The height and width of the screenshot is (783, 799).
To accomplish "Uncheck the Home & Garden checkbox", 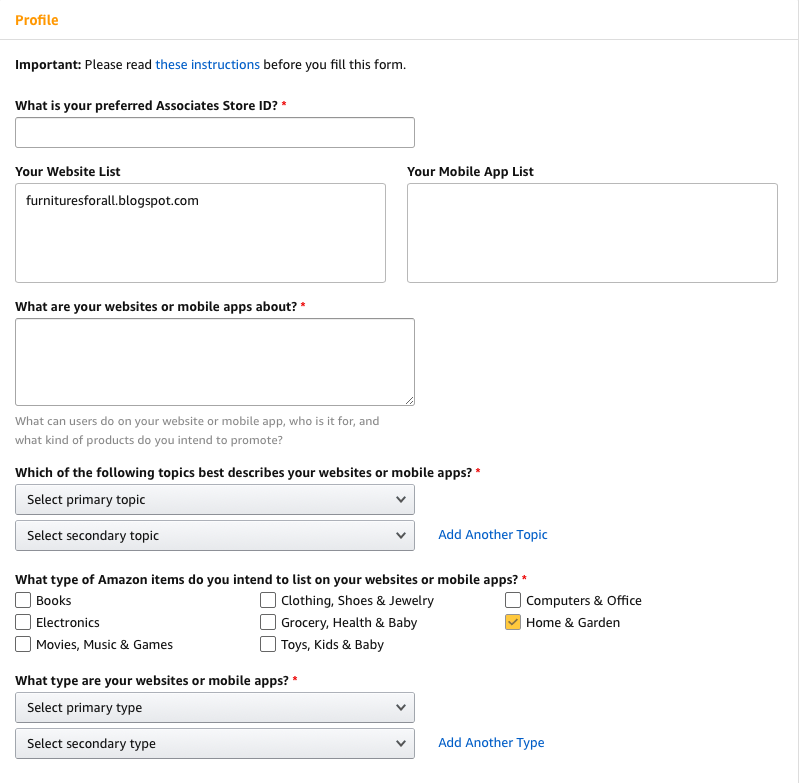I will (x=513, y=622).
